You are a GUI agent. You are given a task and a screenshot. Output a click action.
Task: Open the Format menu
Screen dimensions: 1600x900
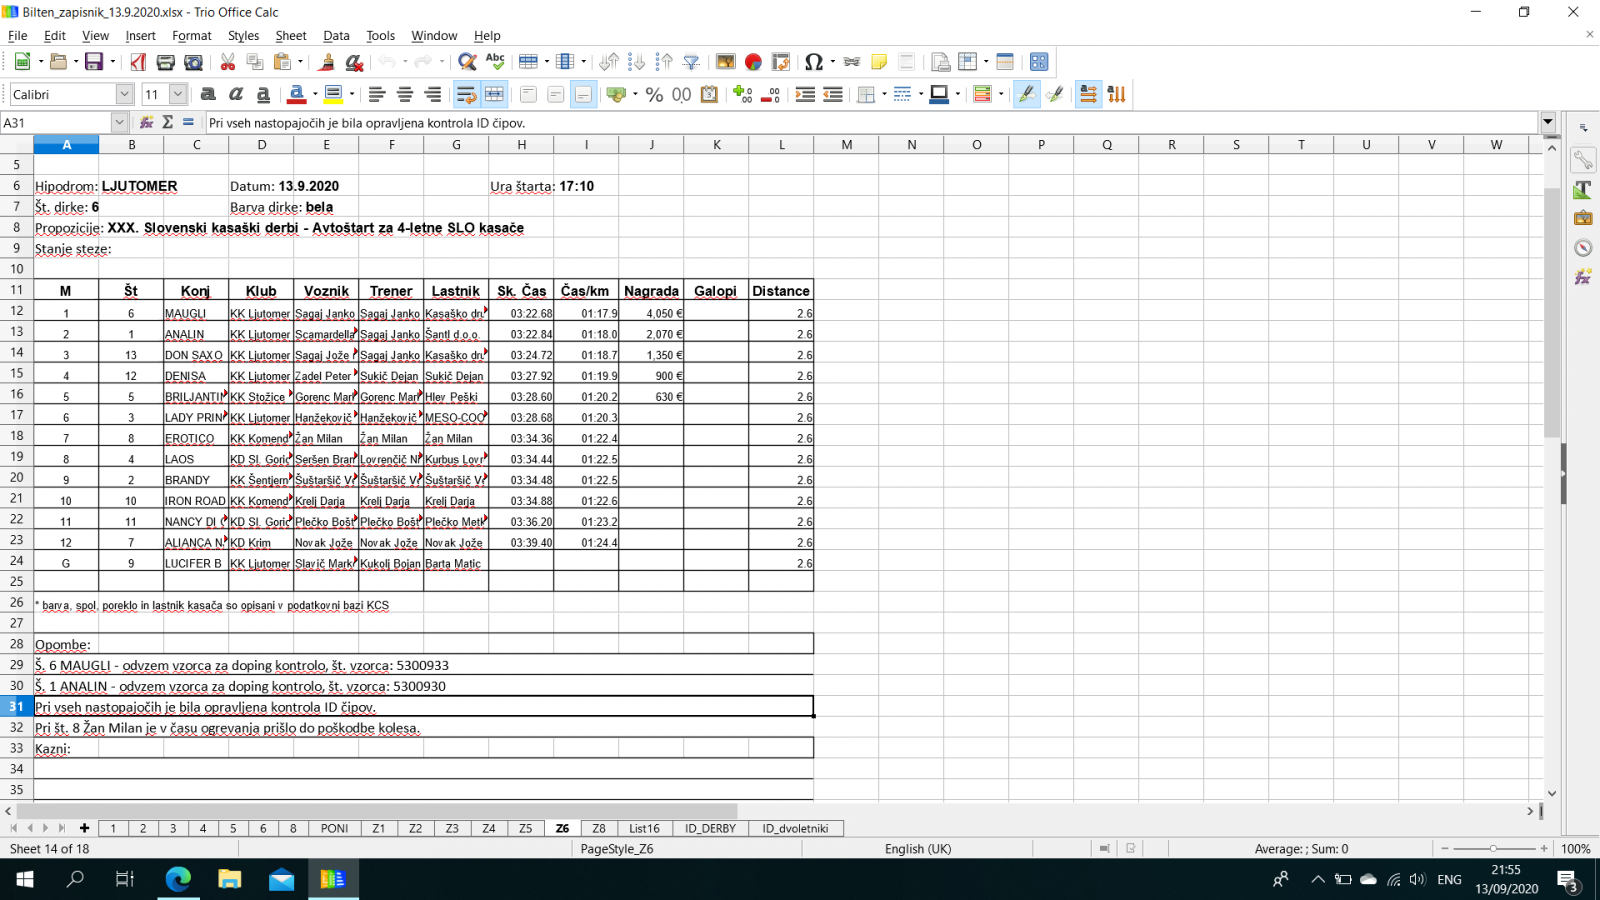(x=191, y=35)
